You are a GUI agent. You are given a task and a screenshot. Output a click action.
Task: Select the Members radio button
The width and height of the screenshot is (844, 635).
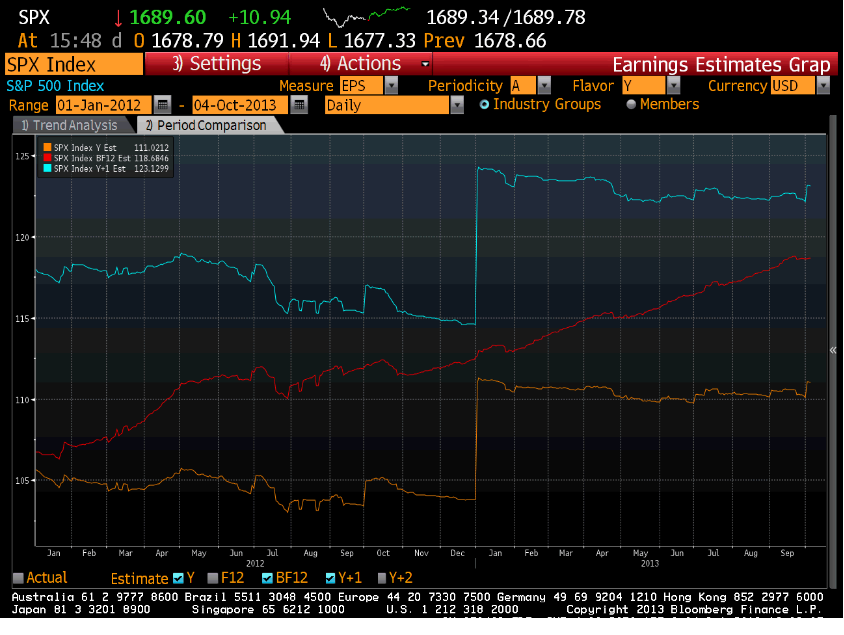[631, 104]
